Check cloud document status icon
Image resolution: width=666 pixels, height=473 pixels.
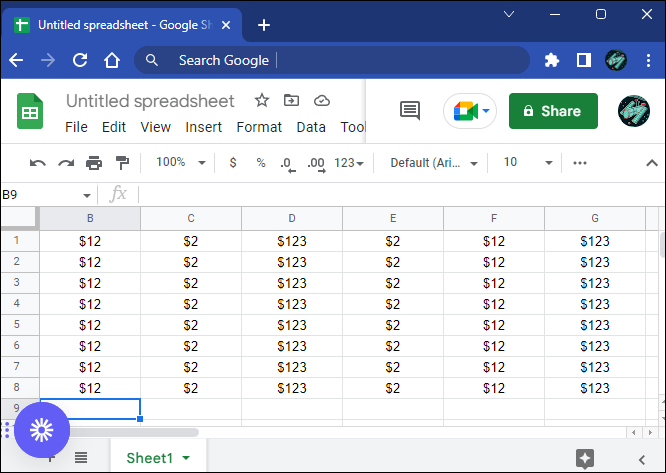coord(322,101)
